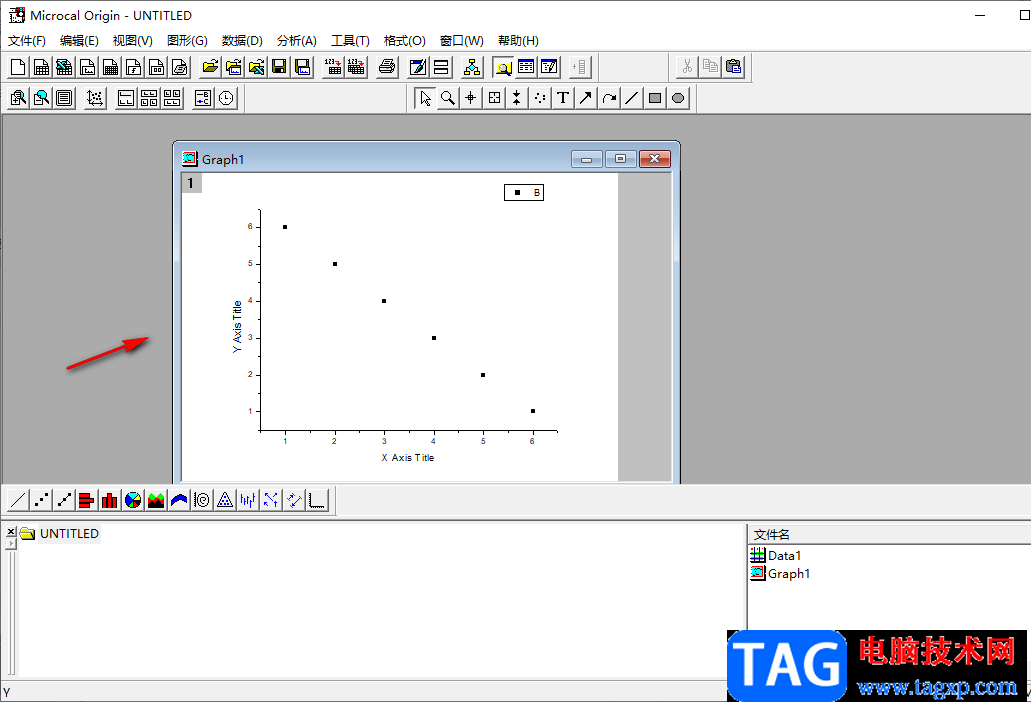
Task: Open the 编辑(E) menu
Action: [80, 41]
